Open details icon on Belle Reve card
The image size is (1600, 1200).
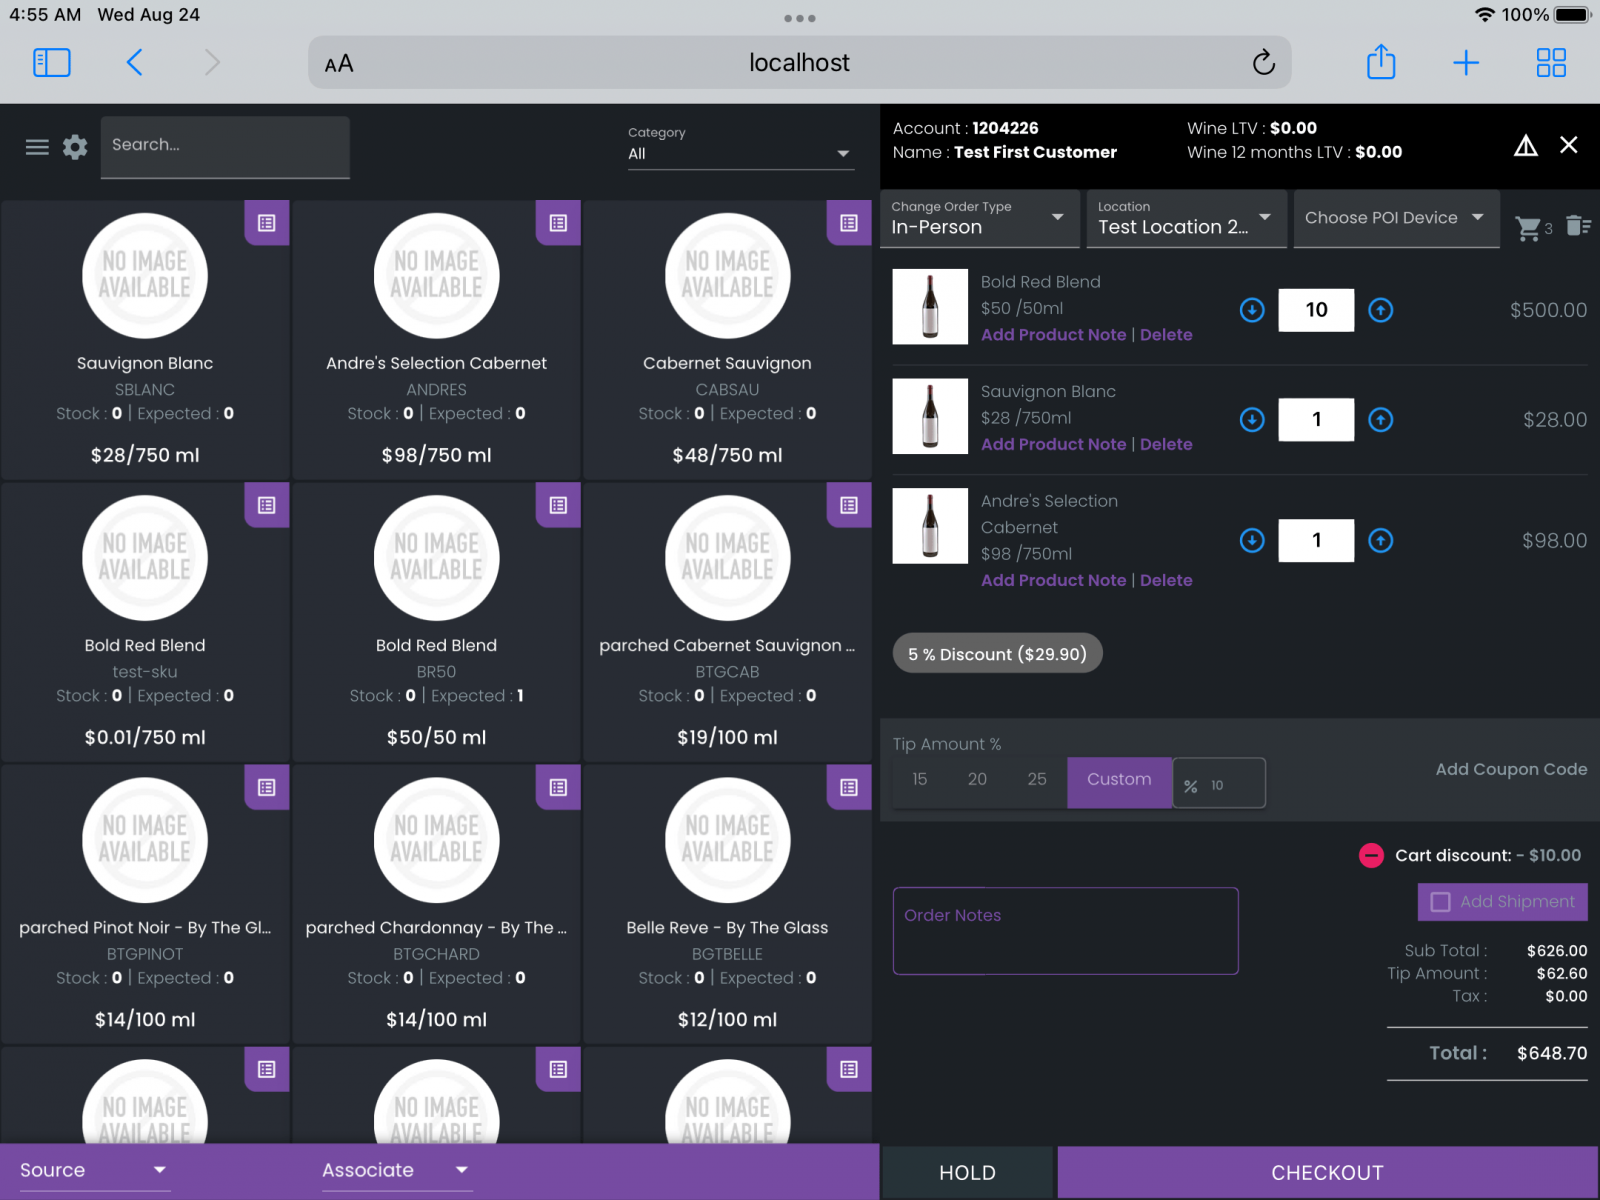pyautogui.click(x=849, y=787)
